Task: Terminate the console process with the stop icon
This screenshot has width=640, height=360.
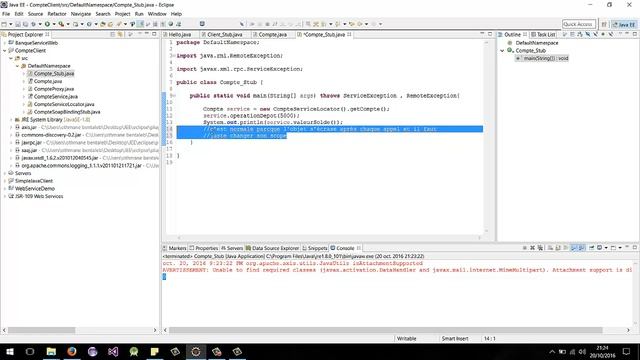Action: pos(524,248)
